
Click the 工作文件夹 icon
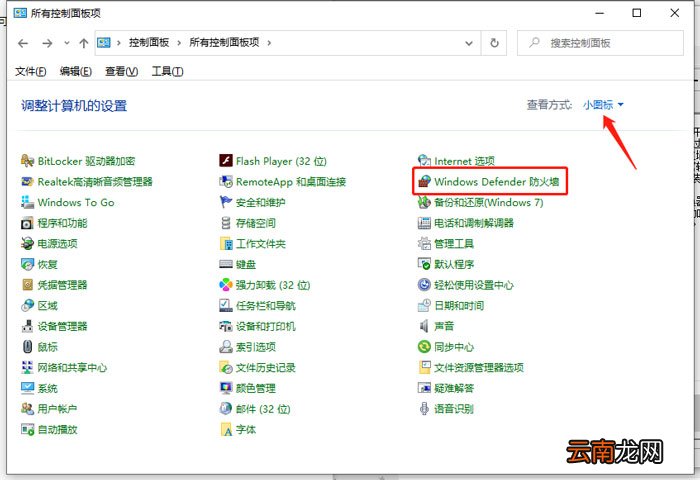(x=226, y=243)
